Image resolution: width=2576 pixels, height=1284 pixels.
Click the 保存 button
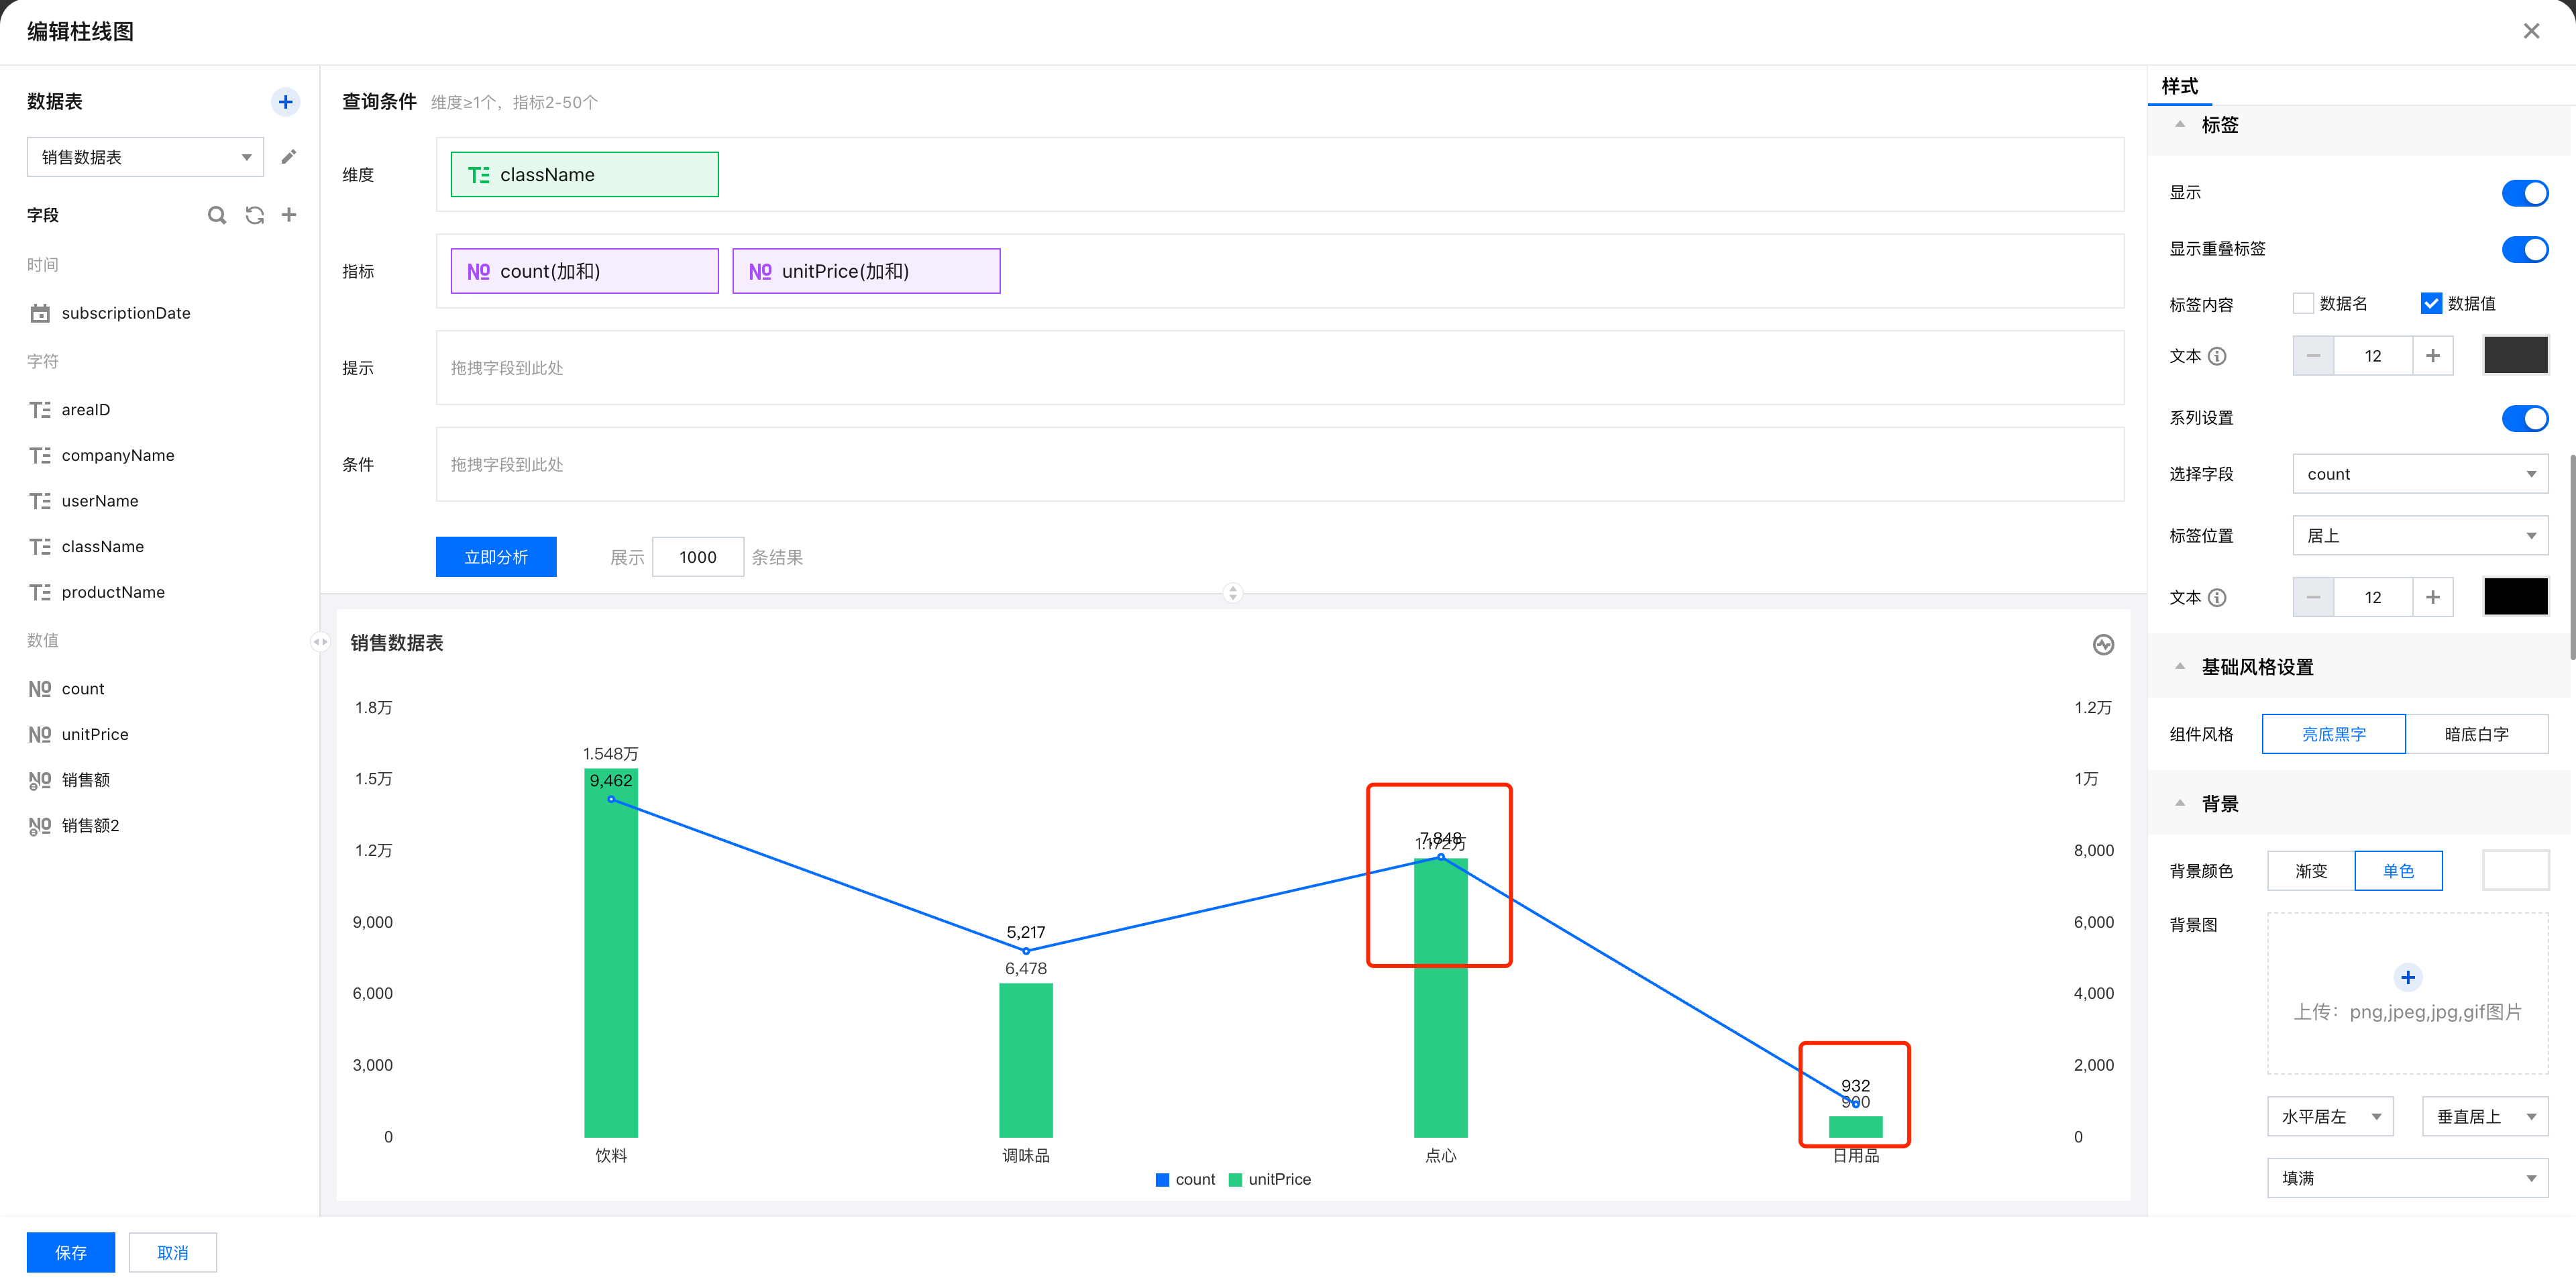click(70, 1252)
